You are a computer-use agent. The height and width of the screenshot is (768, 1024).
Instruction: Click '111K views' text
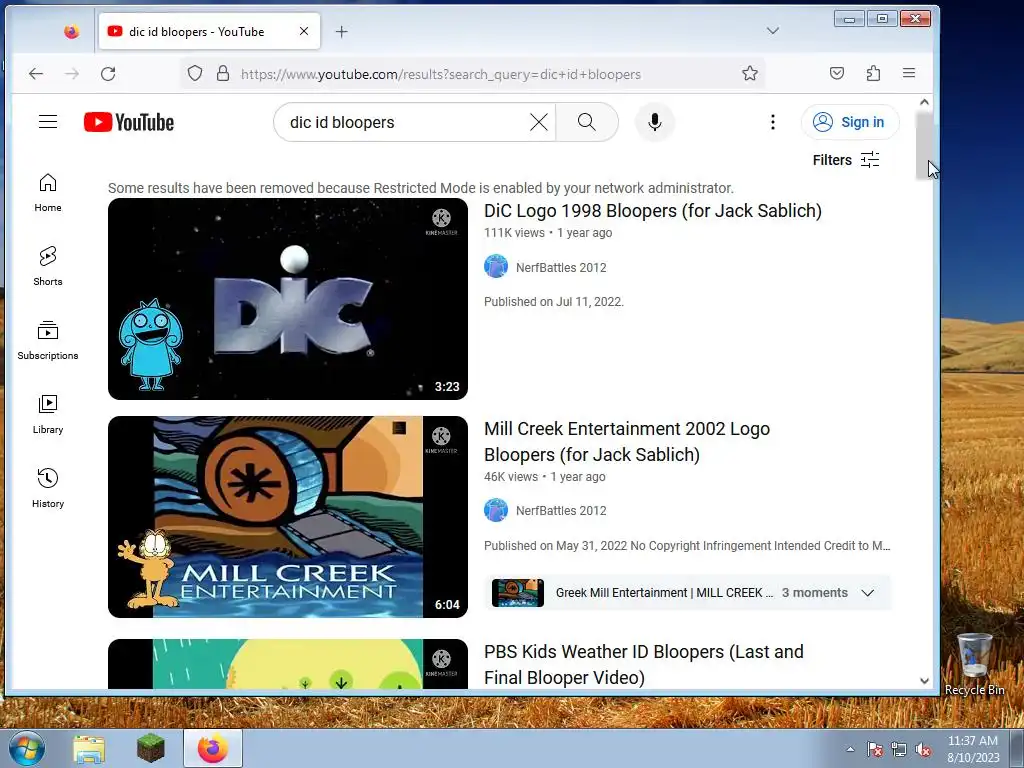click(514, 232)
